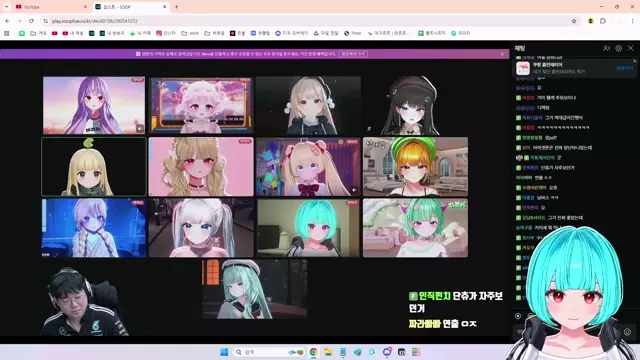The image size is (640, 360).
Task: Click the small circle icon below chat list
Action: [518, 316]
